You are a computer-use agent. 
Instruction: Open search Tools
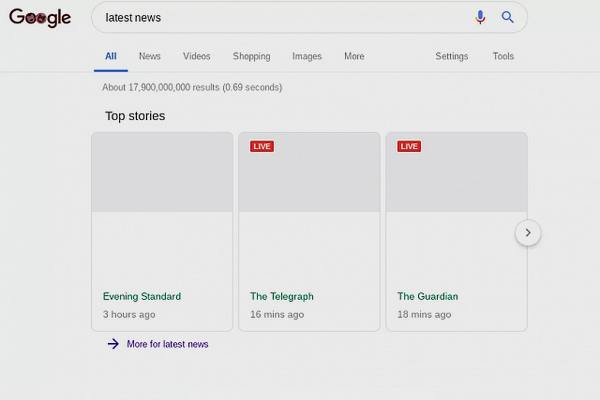point(503,56)
